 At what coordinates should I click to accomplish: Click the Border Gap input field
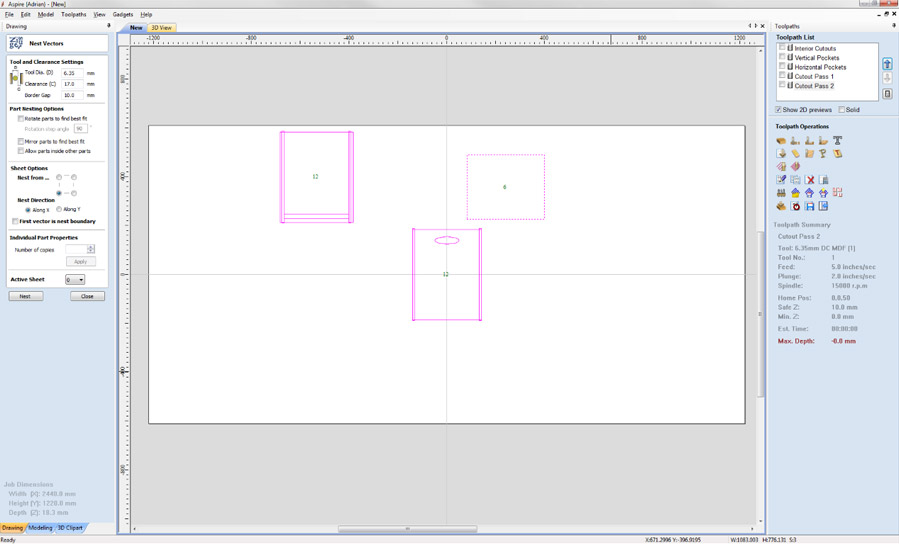point(72,95)
